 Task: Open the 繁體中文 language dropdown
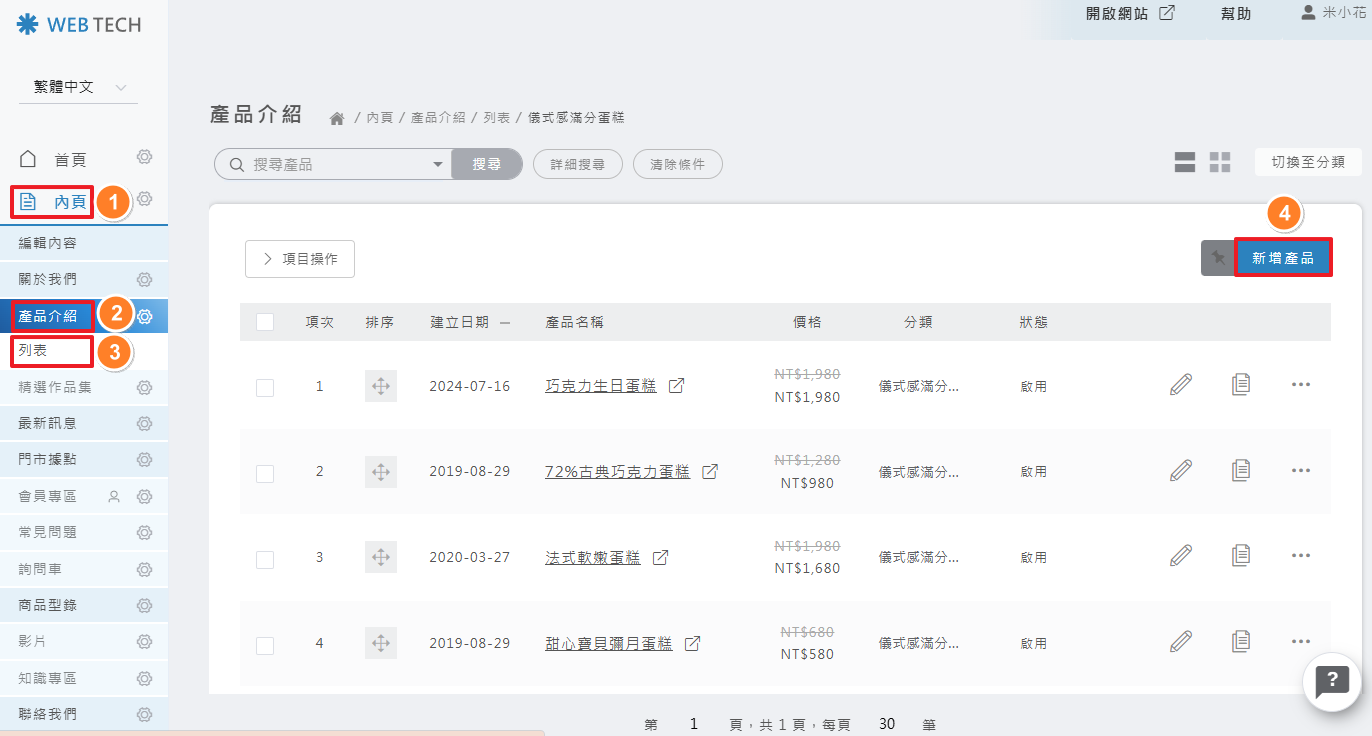(78, 88)
